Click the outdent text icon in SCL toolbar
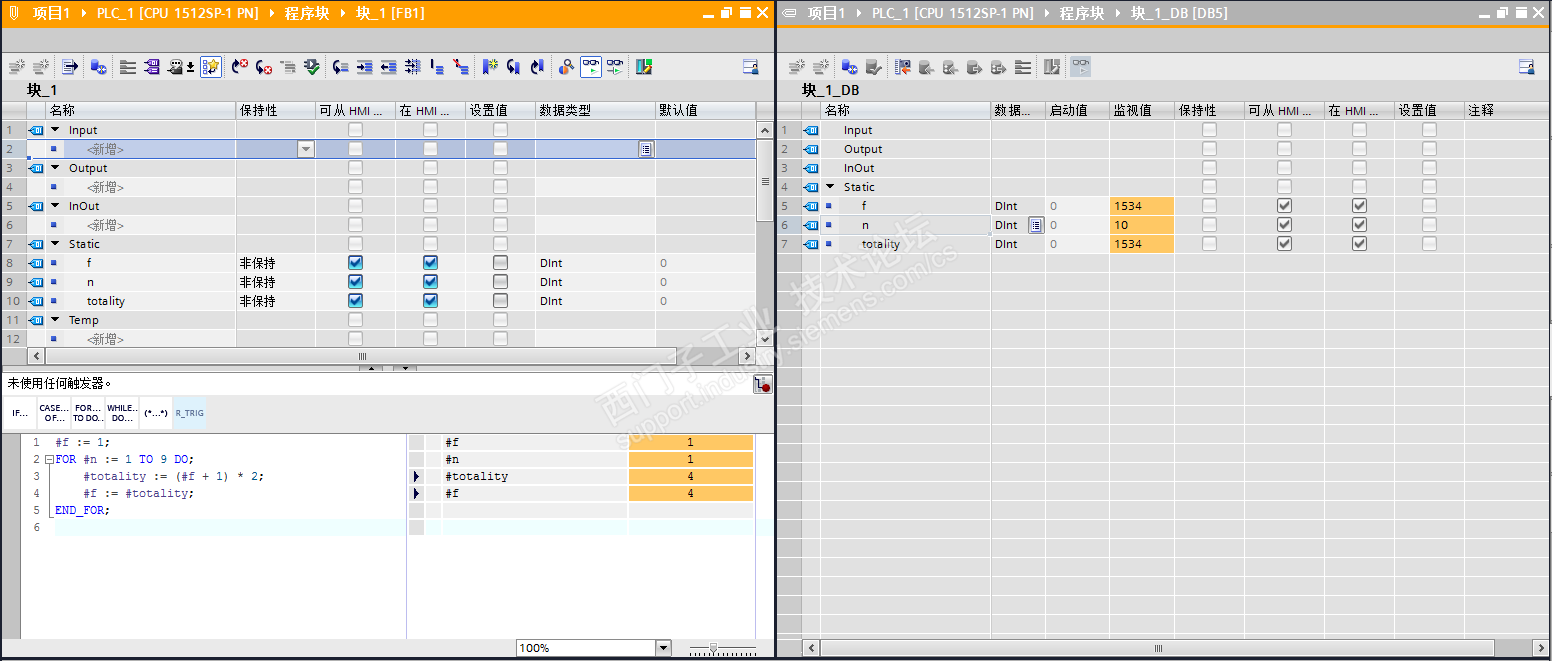 pyautogui.click(x=389, y=67)
